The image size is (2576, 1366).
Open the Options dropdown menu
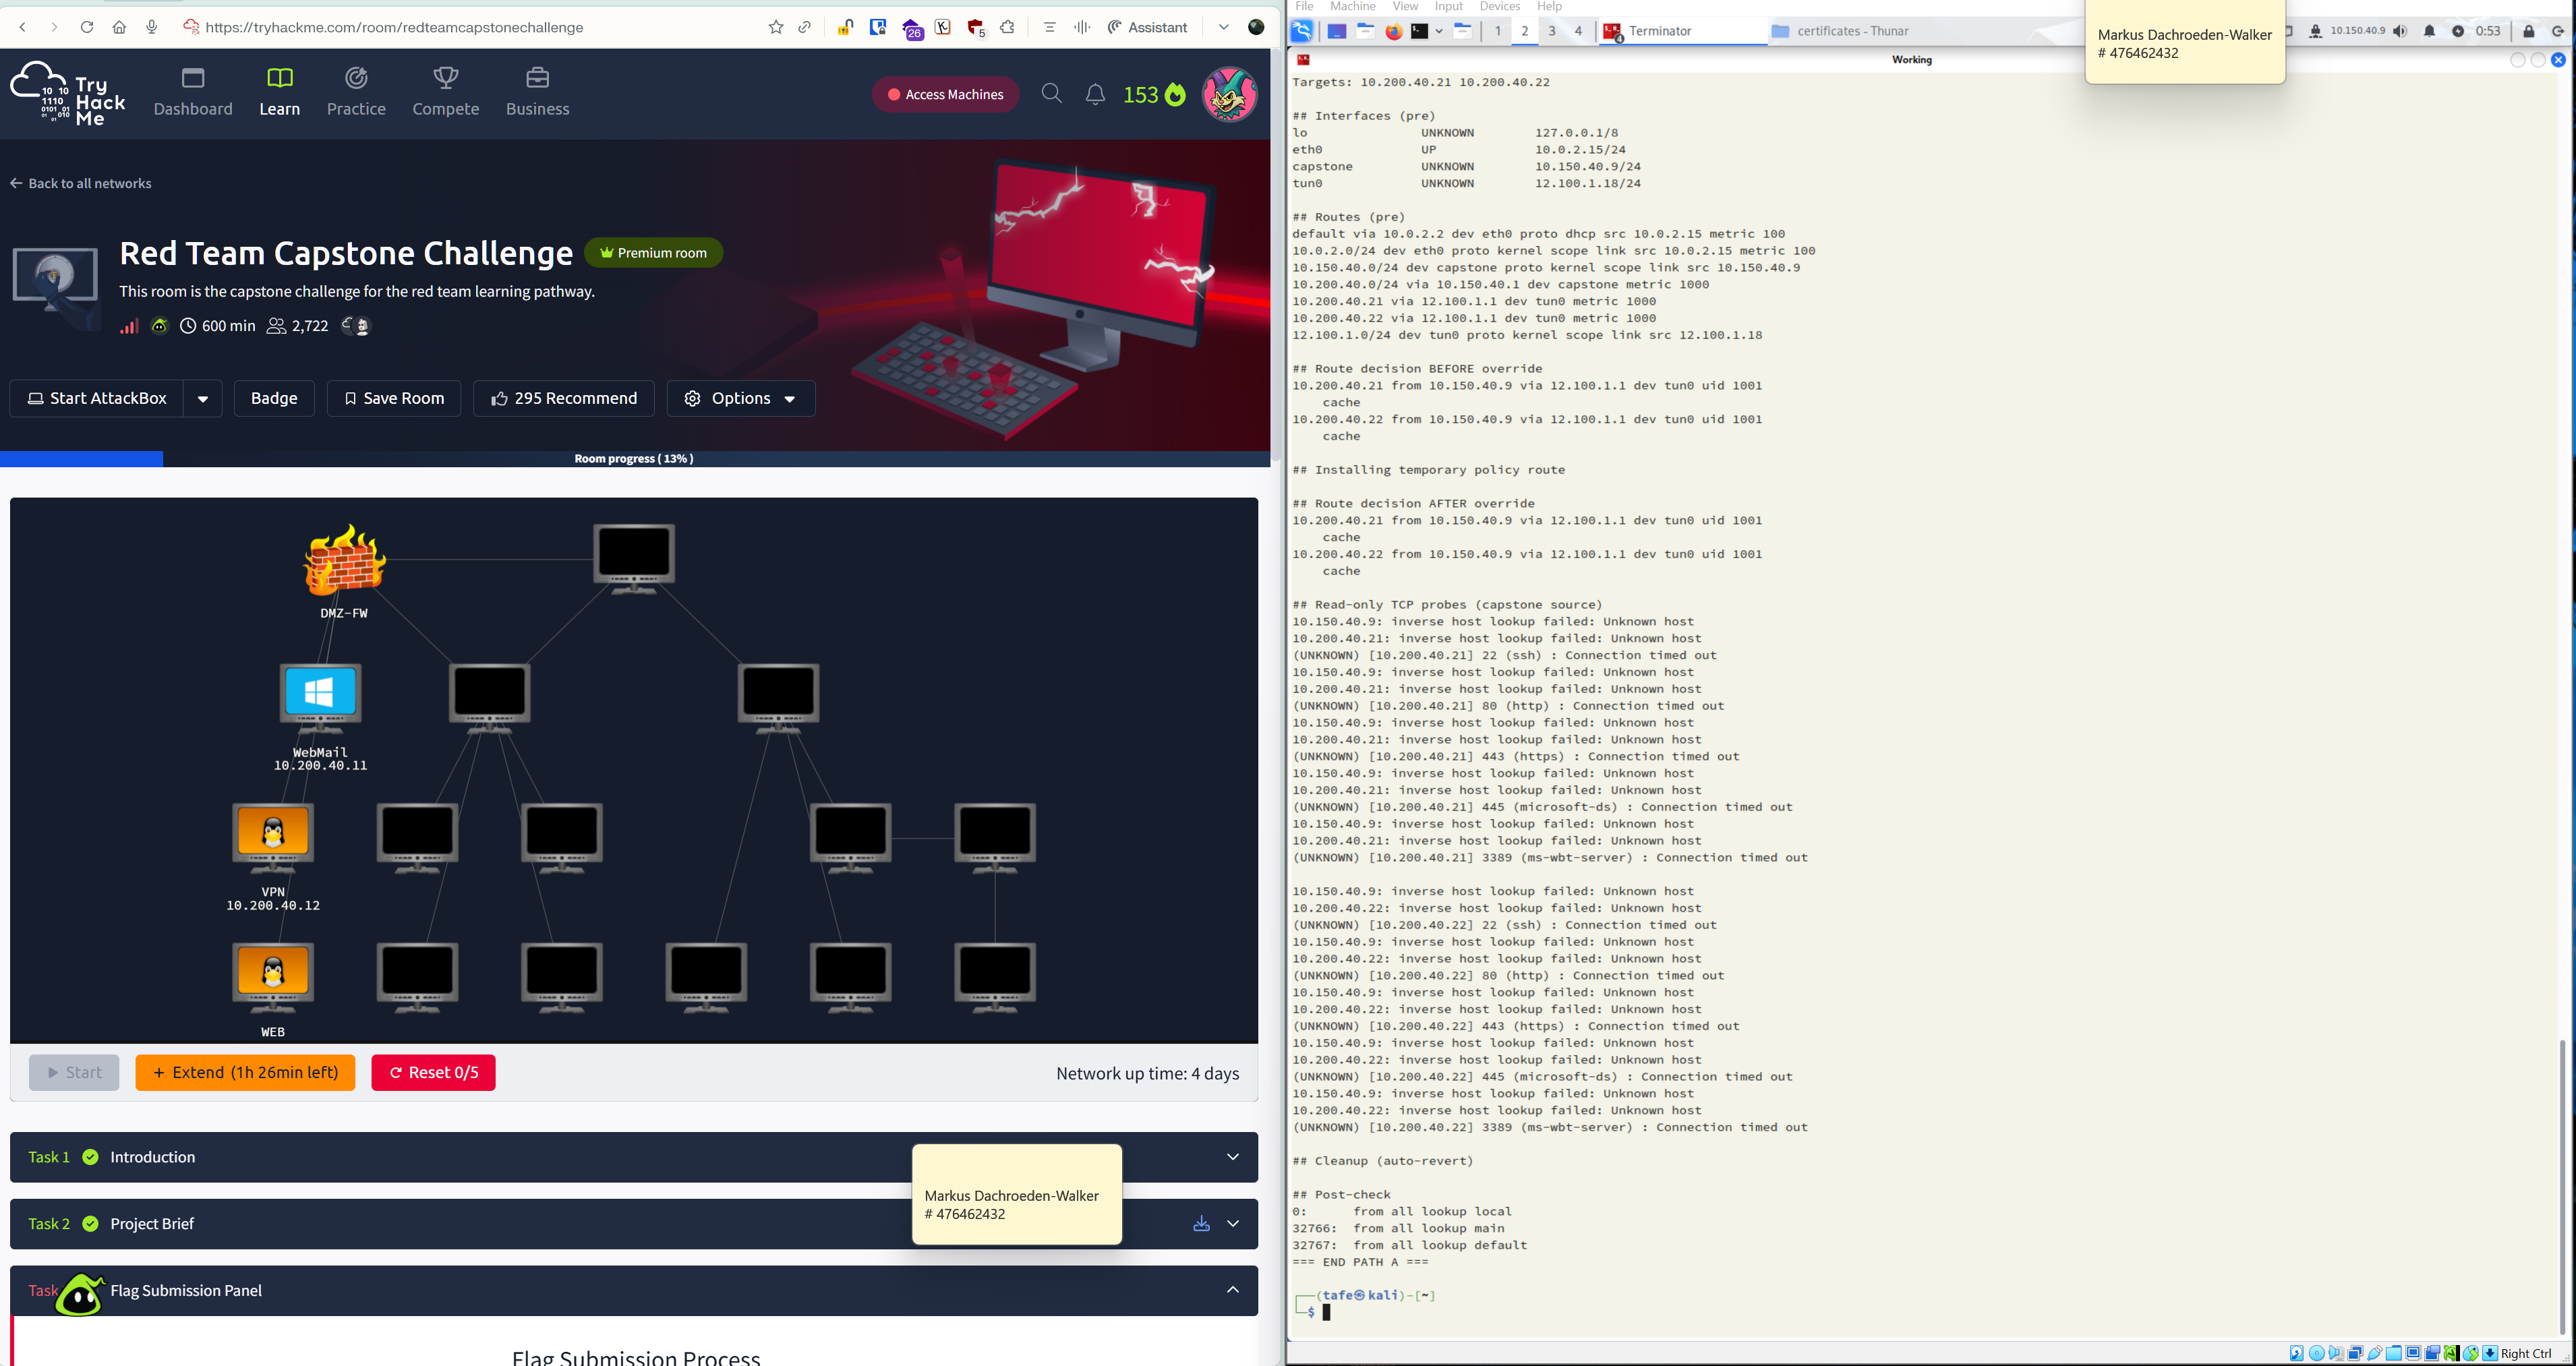point(740,398)
